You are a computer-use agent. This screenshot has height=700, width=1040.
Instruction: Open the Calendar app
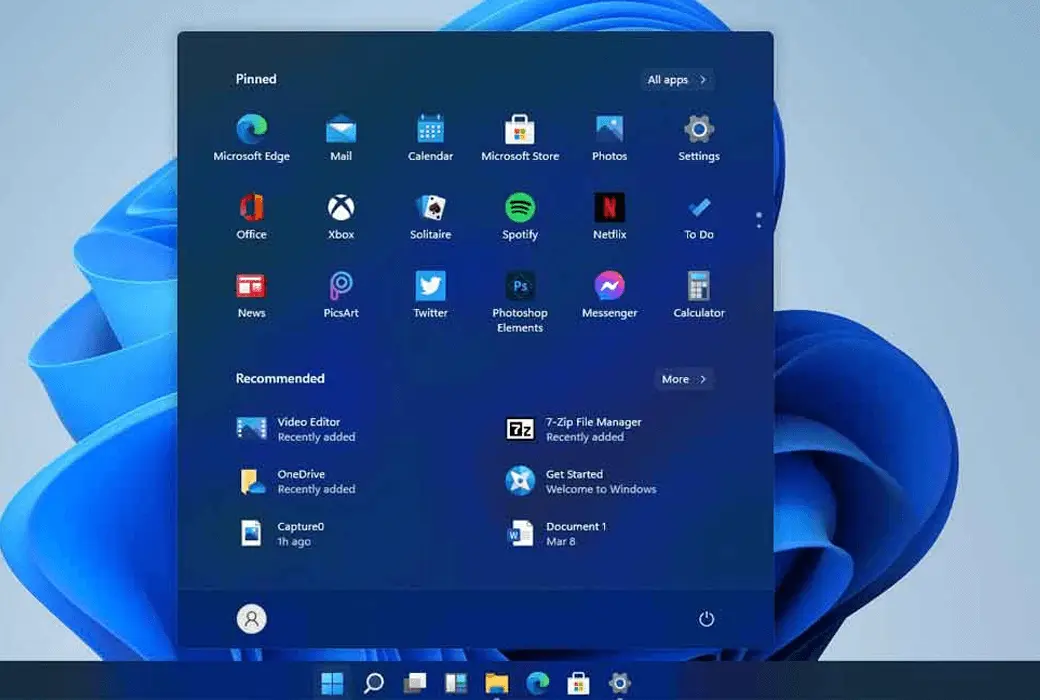coord(430,138)
